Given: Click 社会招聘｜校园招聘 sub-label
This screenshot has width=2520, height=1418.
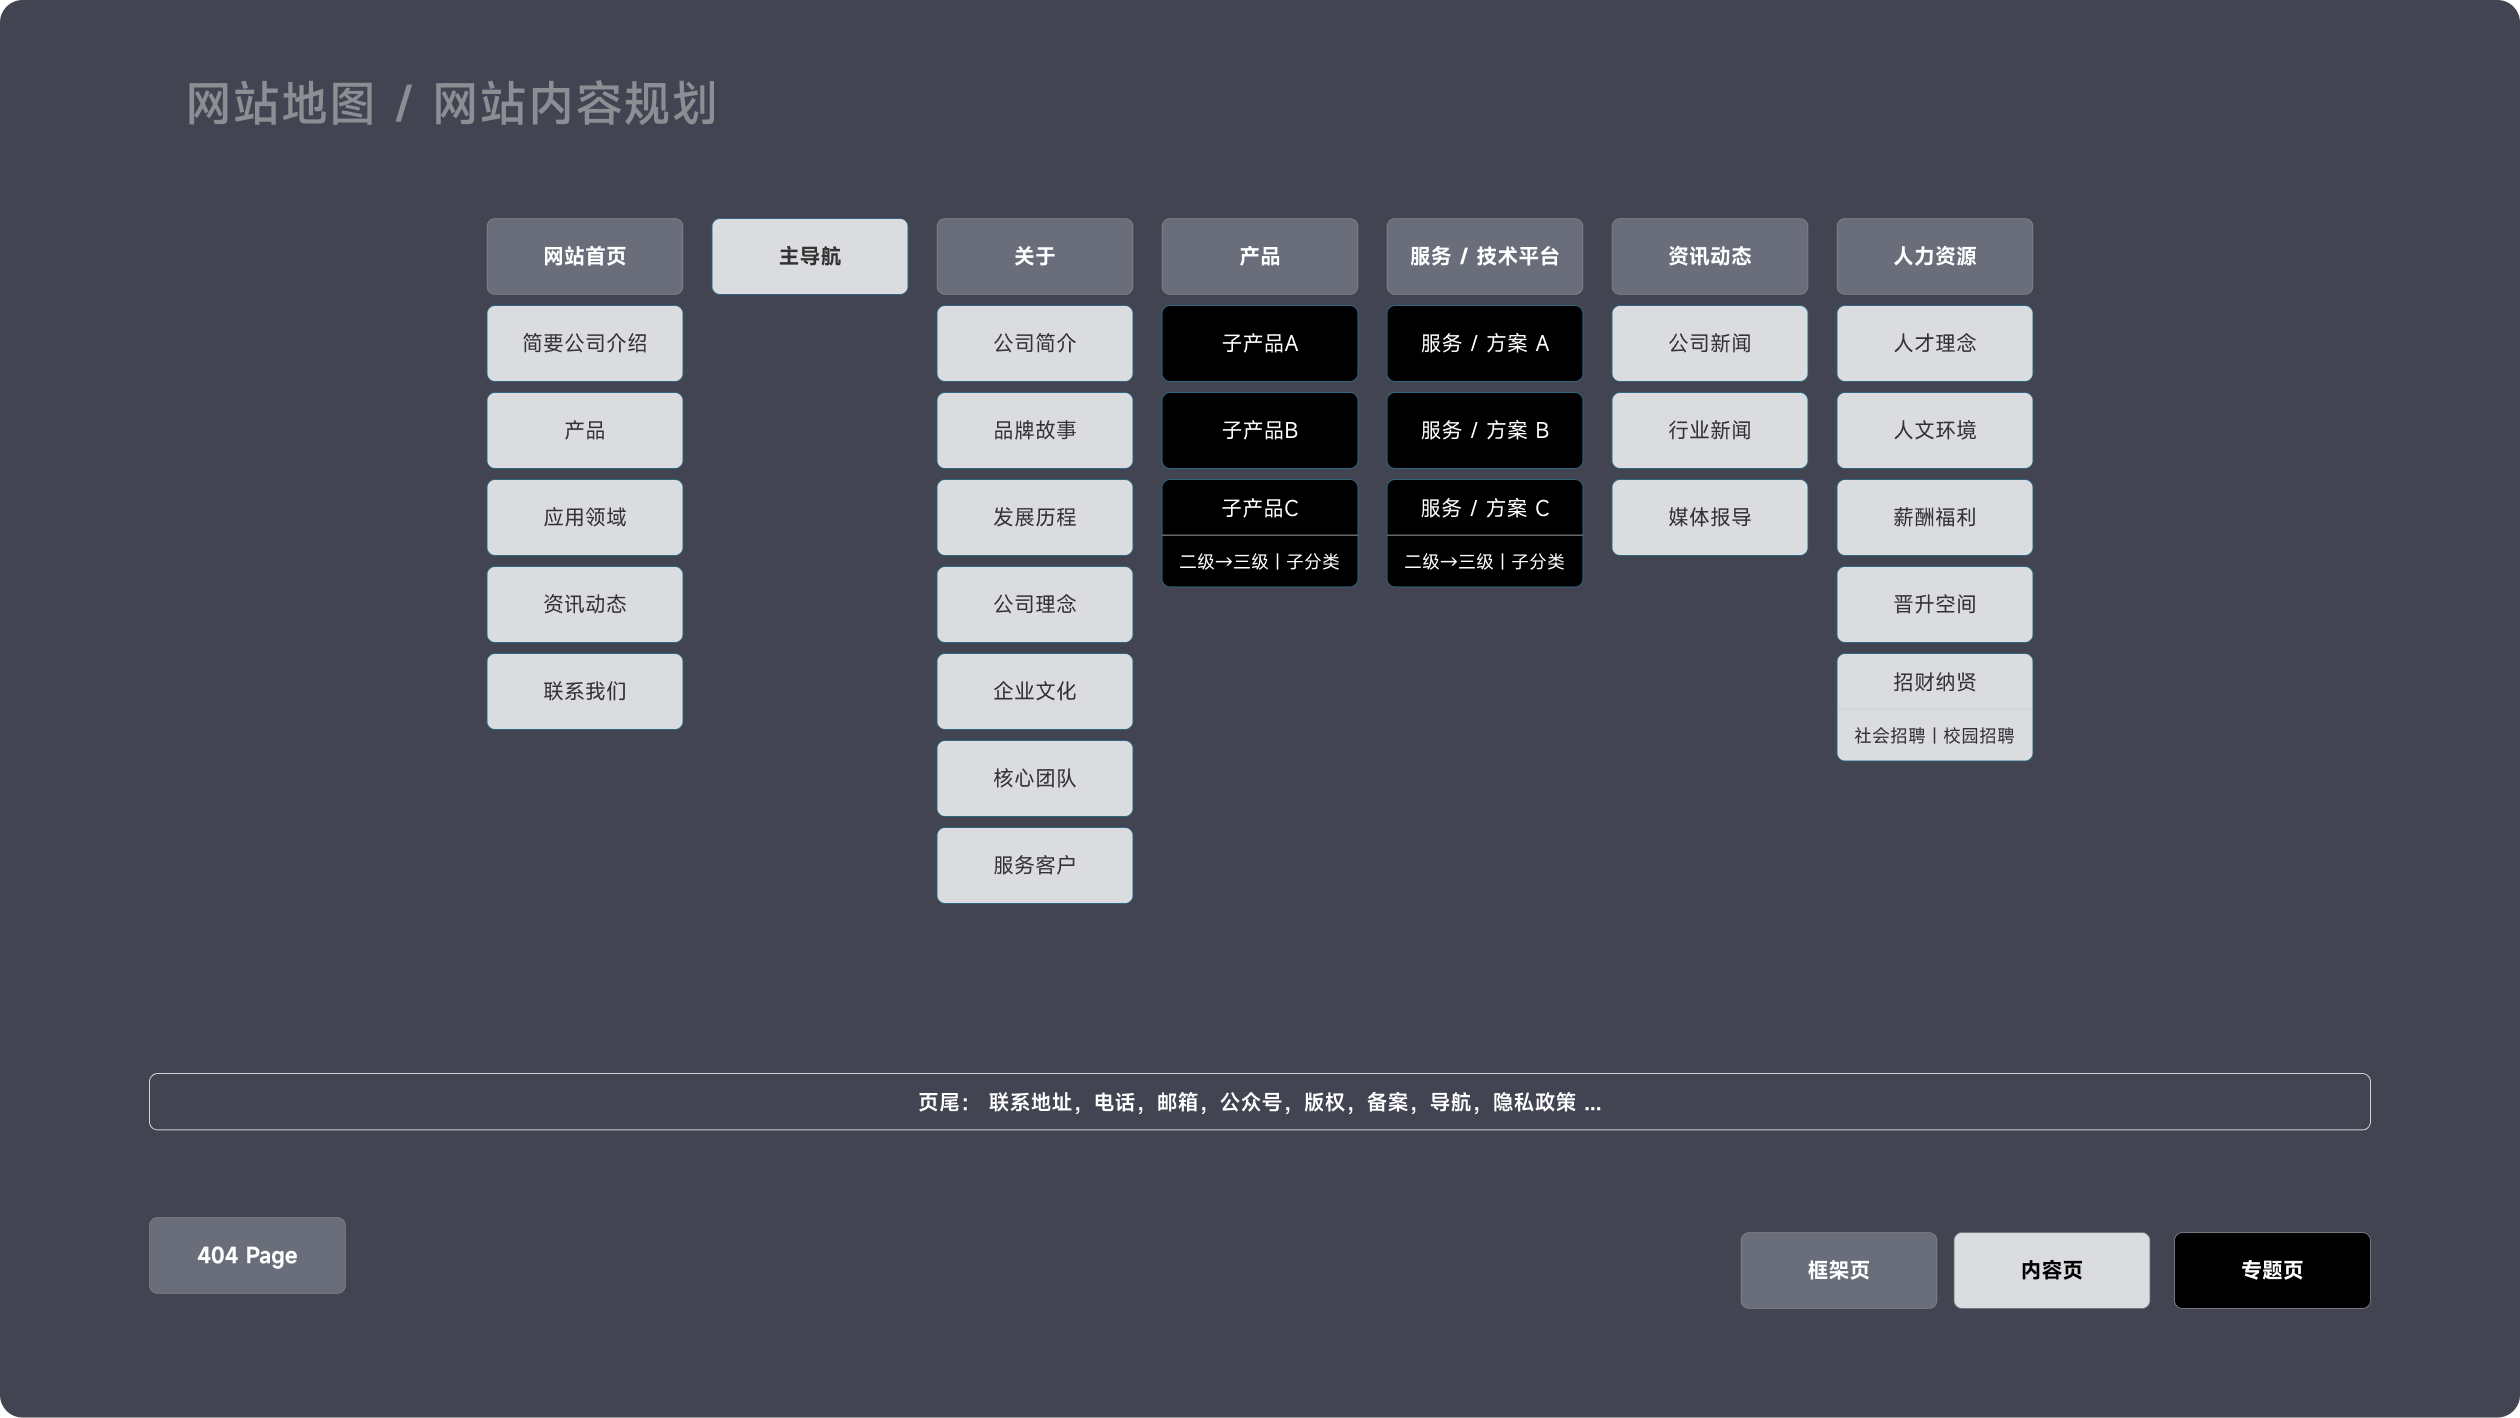Looking at the screenshot, I should (x=1934, y=736).
